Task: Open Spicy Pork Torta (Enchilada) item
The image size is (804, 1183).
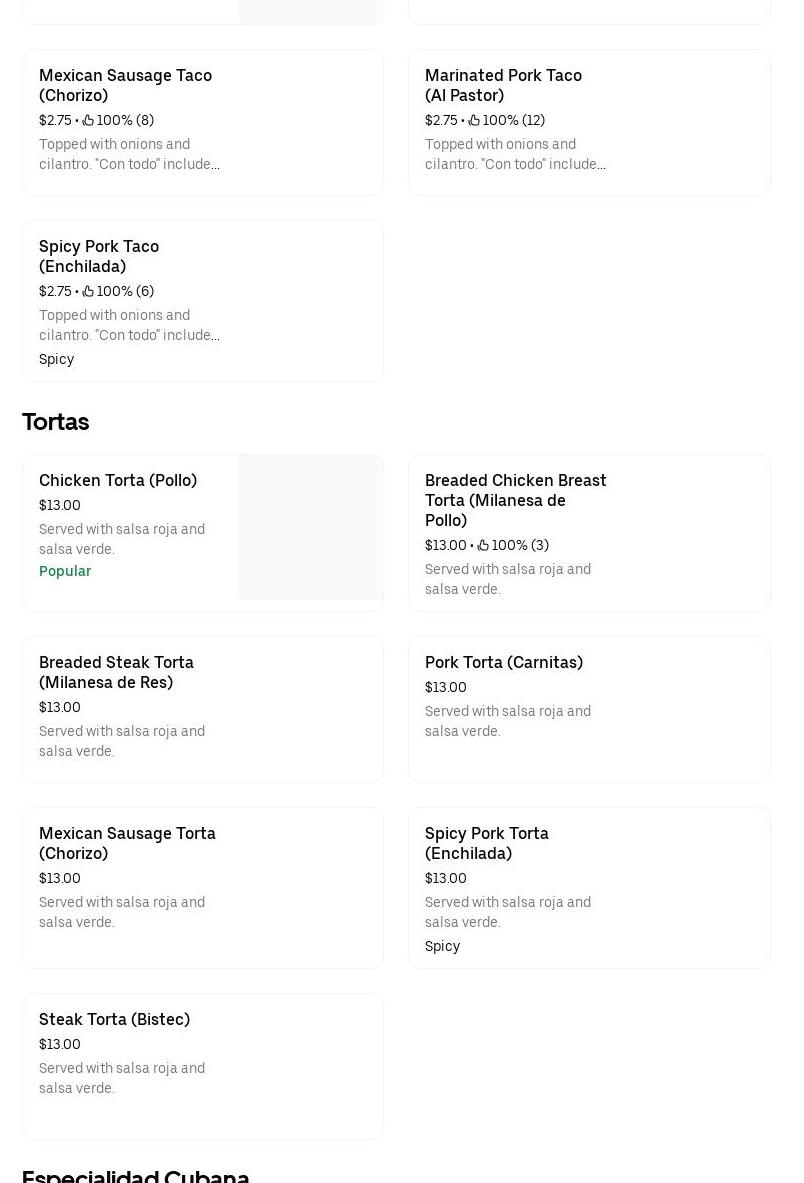Action: 486,843
